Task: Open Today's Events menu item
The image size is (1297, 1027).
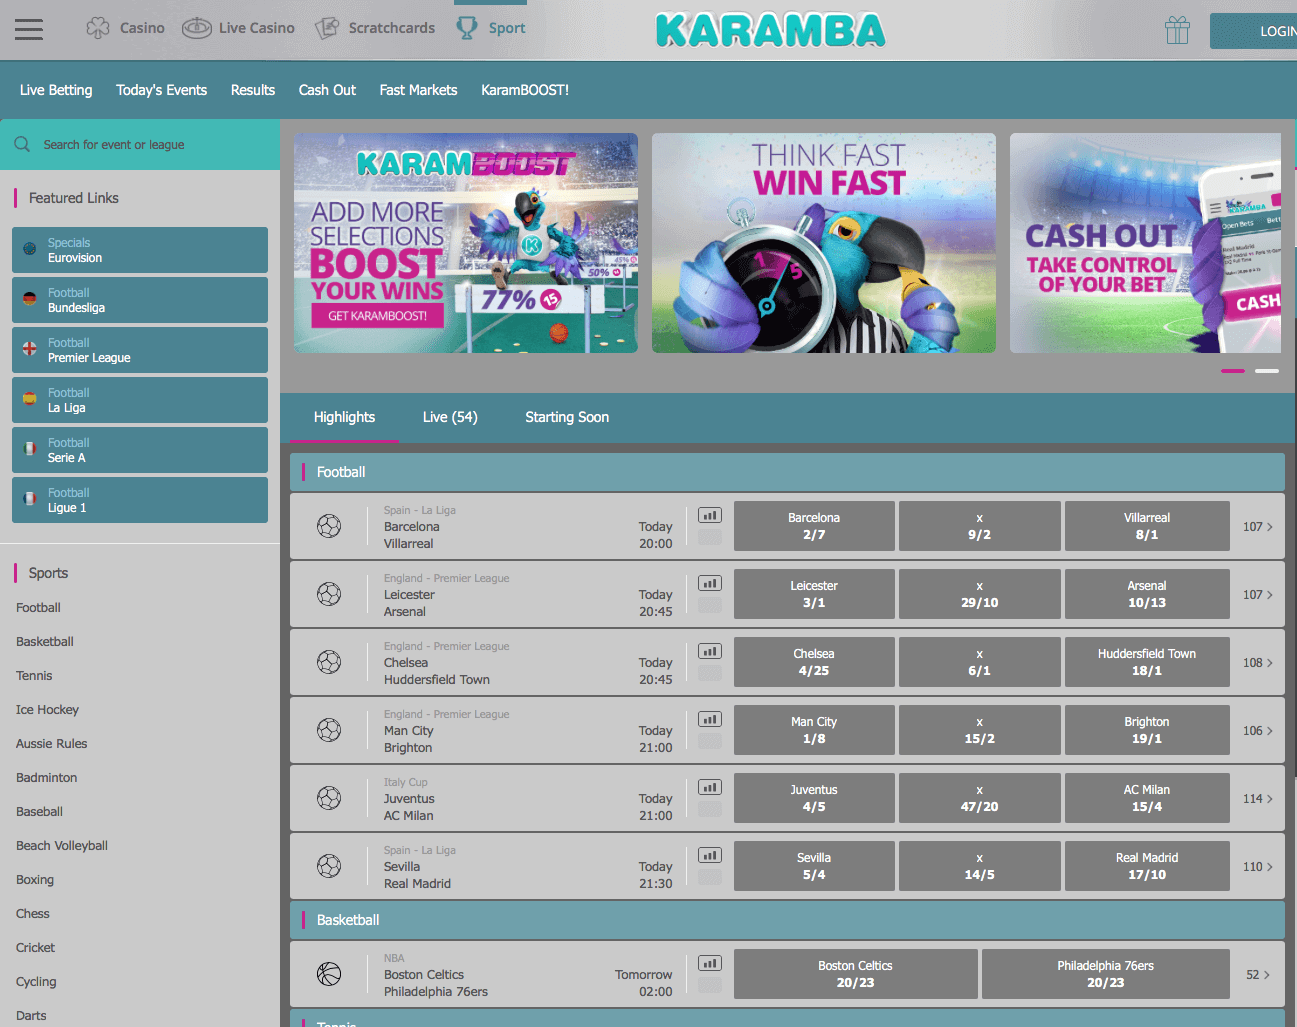Action: click(161, 90)
